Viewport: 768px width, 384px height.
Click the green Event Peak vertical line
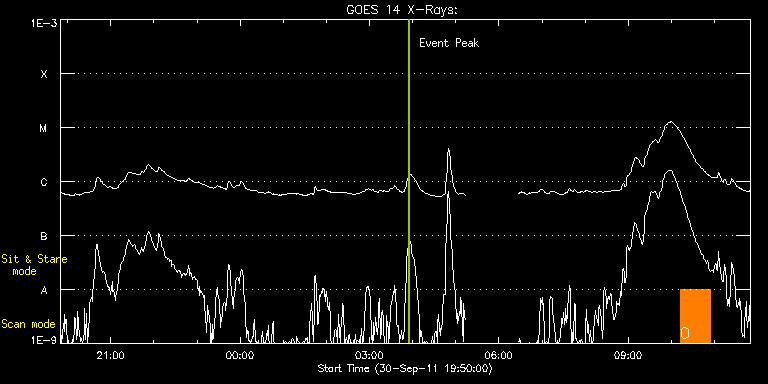[408, 181]
